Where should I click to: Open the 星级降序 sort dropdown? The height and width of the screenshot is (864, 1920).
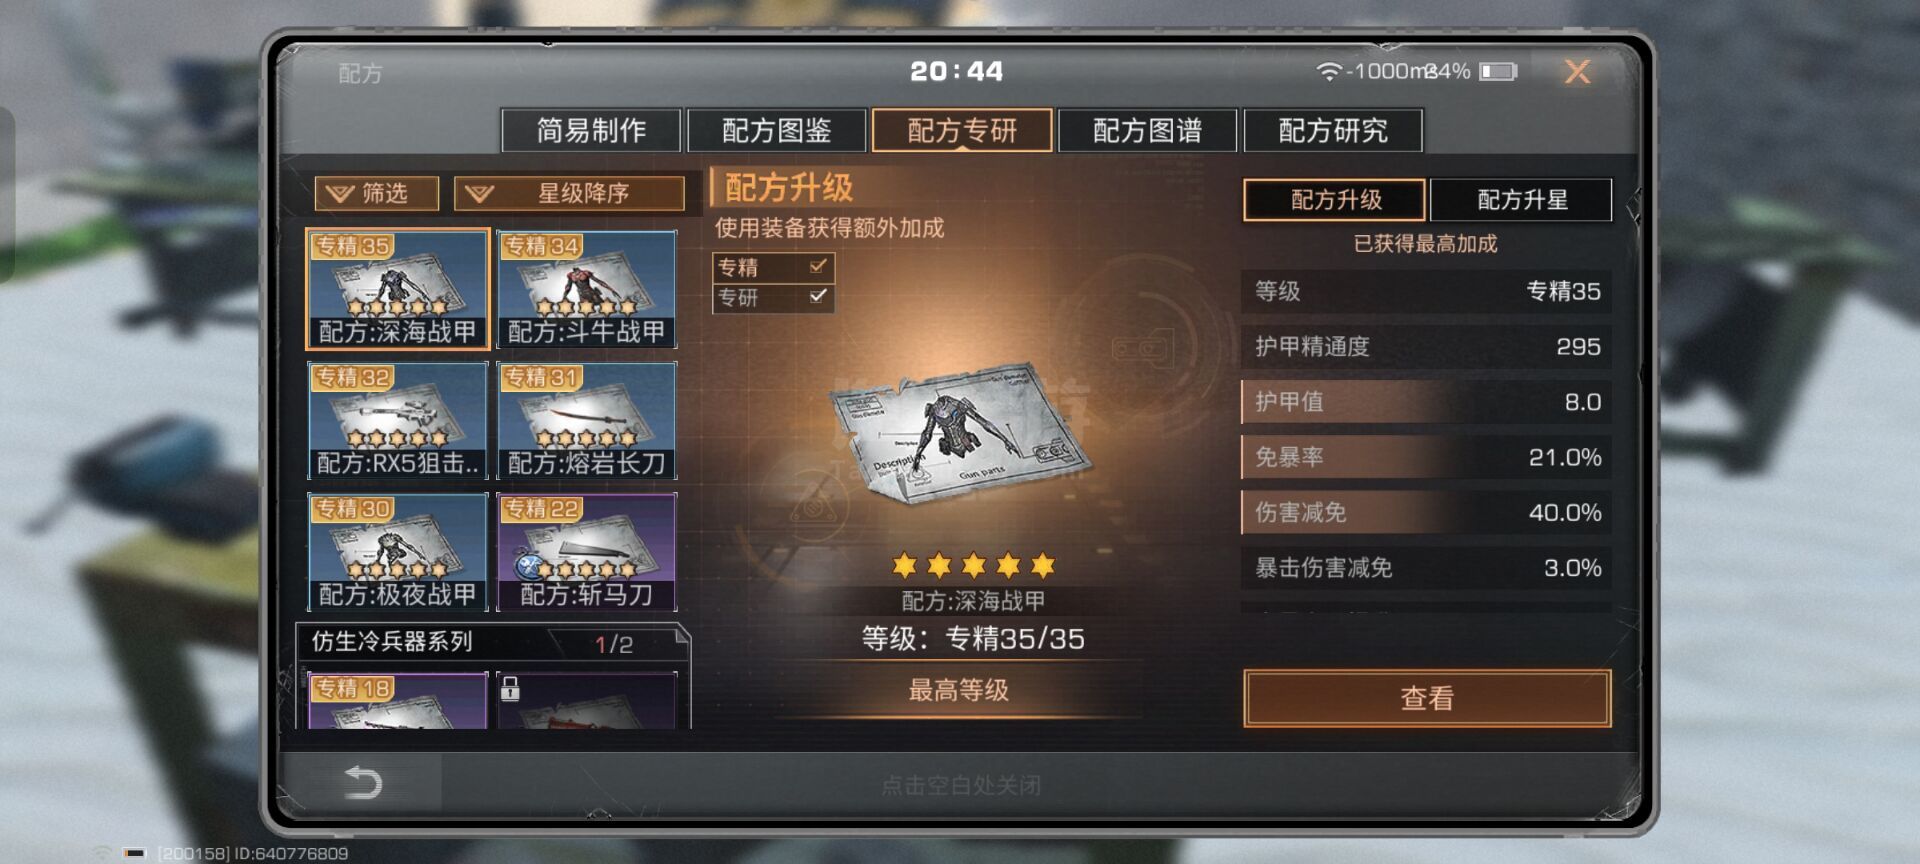point(569,193)
